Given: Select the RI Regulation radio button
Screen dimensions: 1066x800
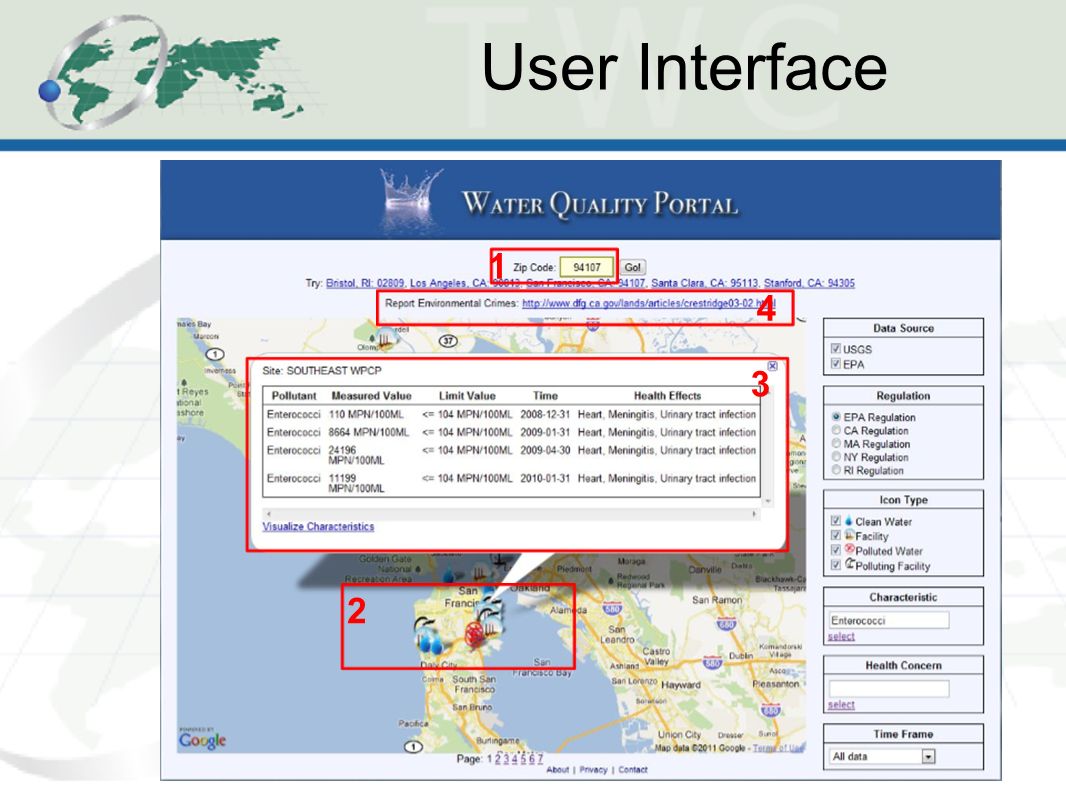Looking at the screenshot, I should 836,470.
